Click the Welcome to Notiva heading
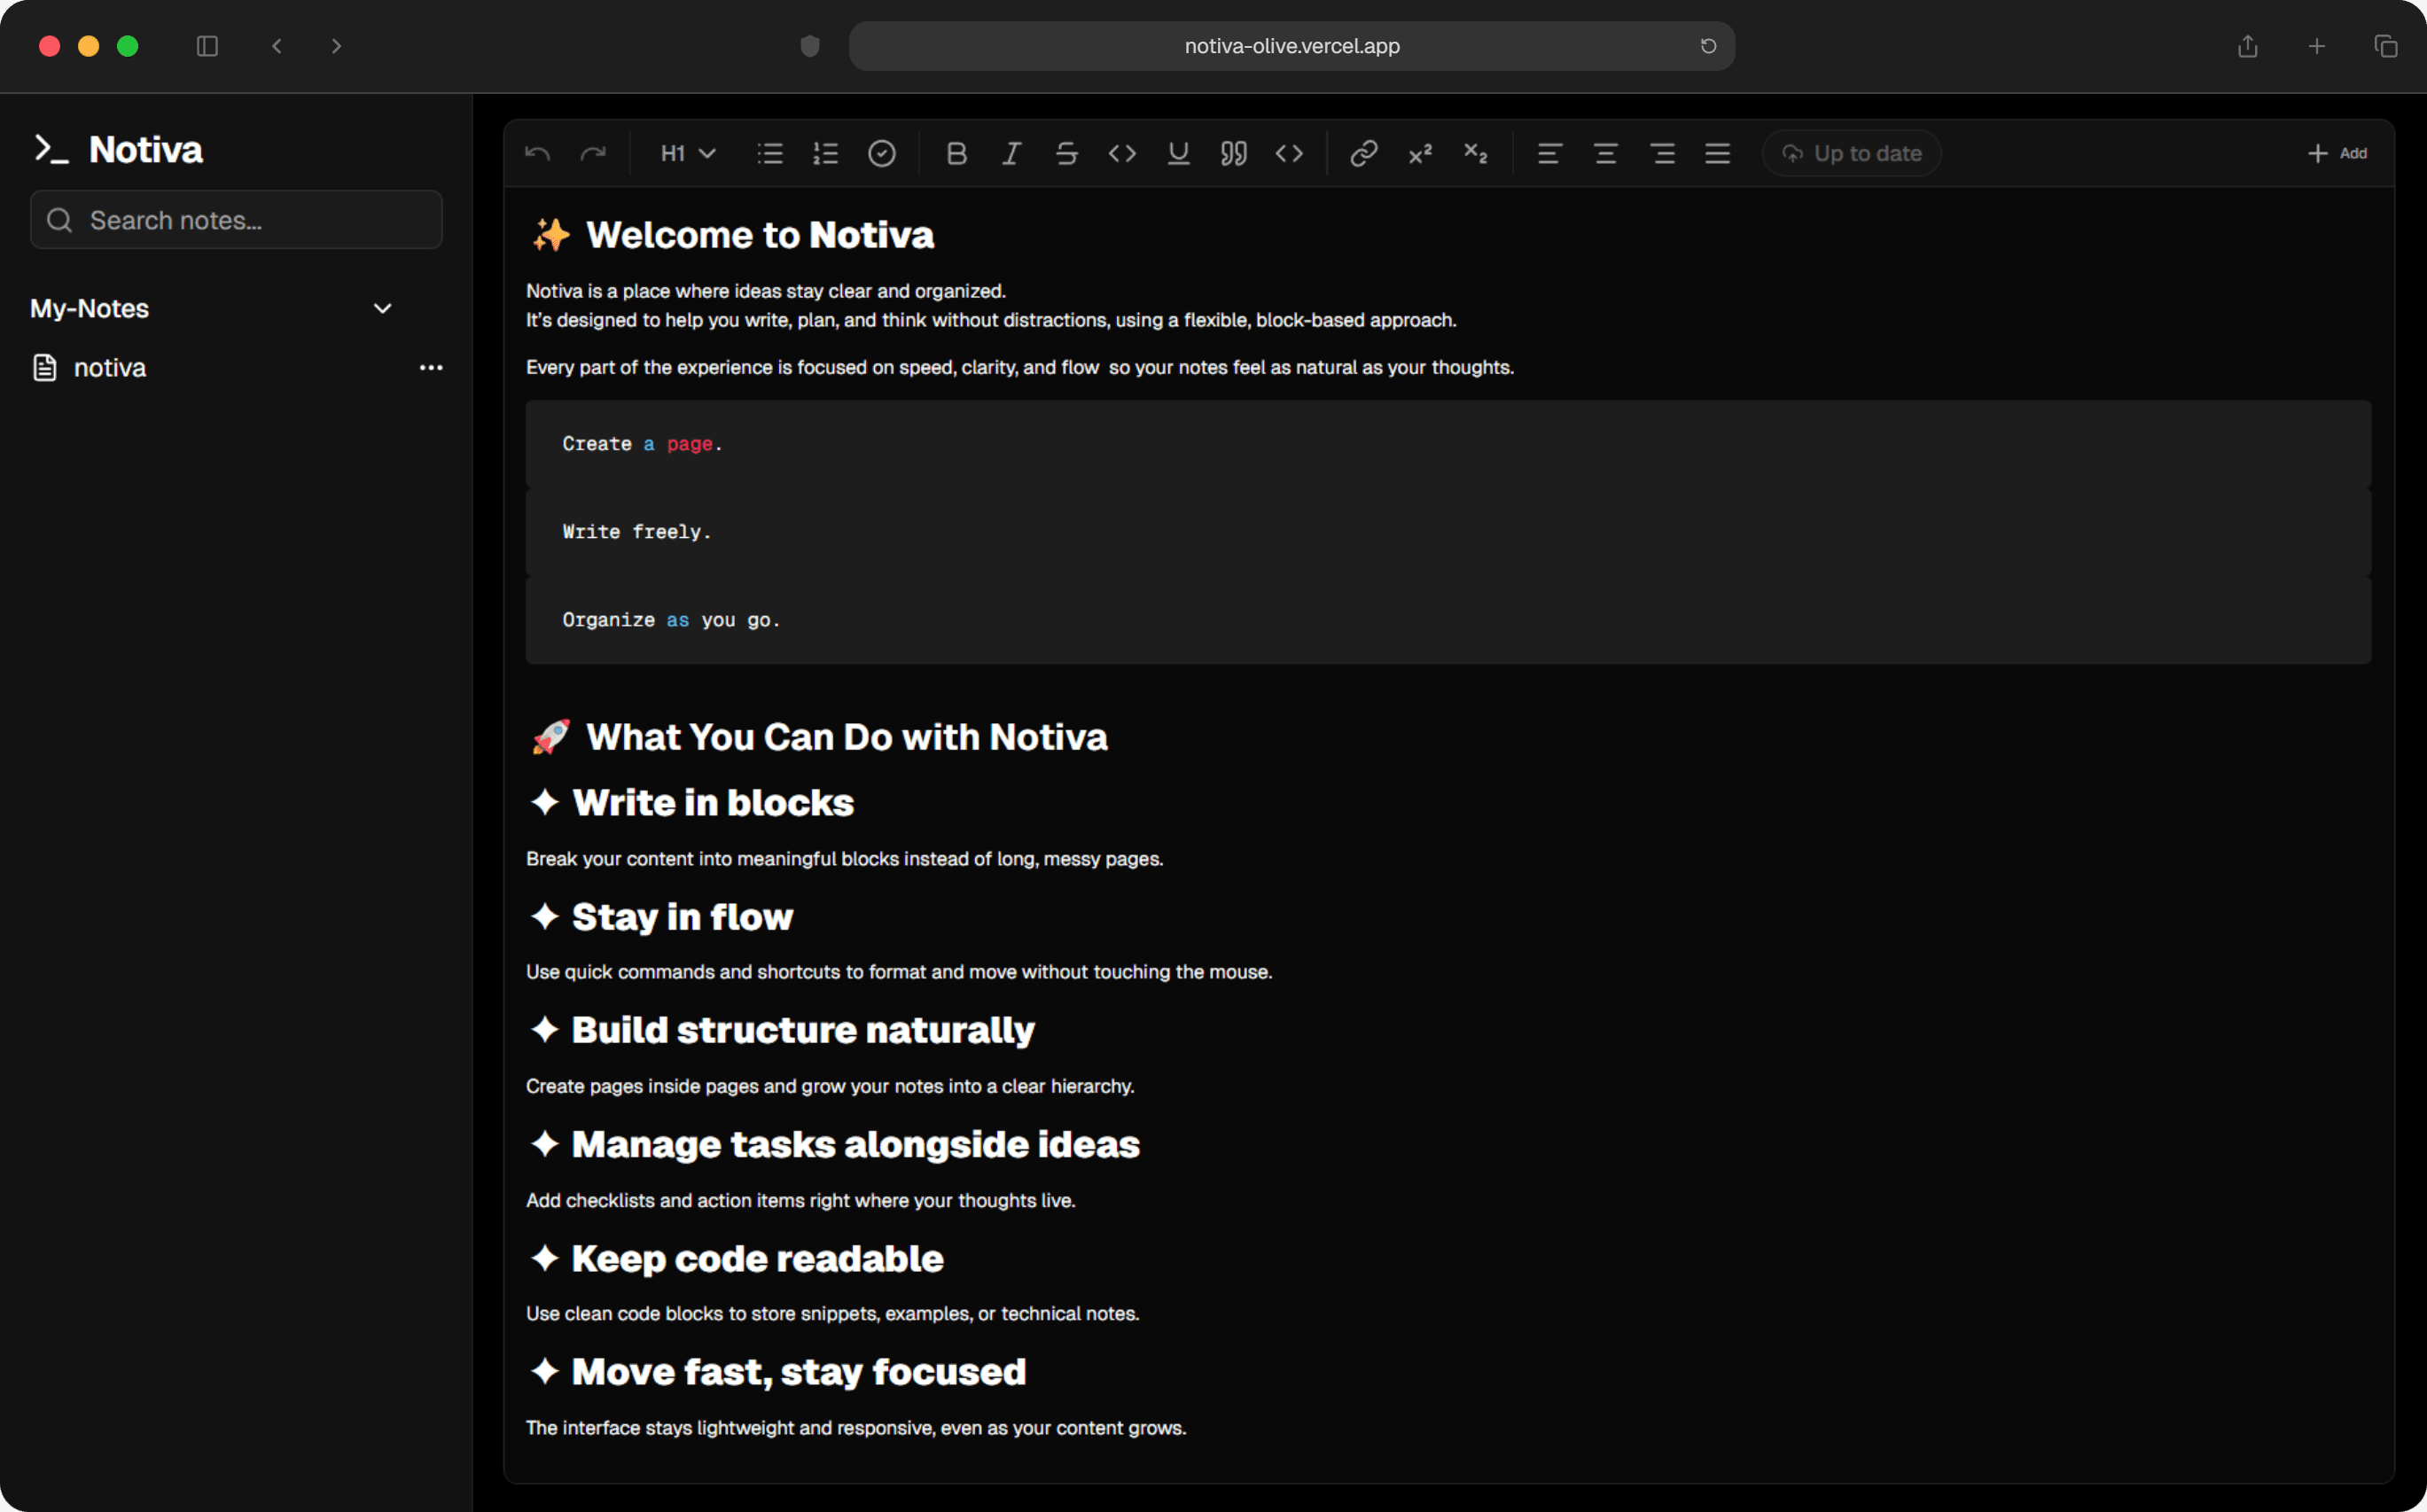Viewport: 2427px width, 1512px height. click(x=733, y=235)
